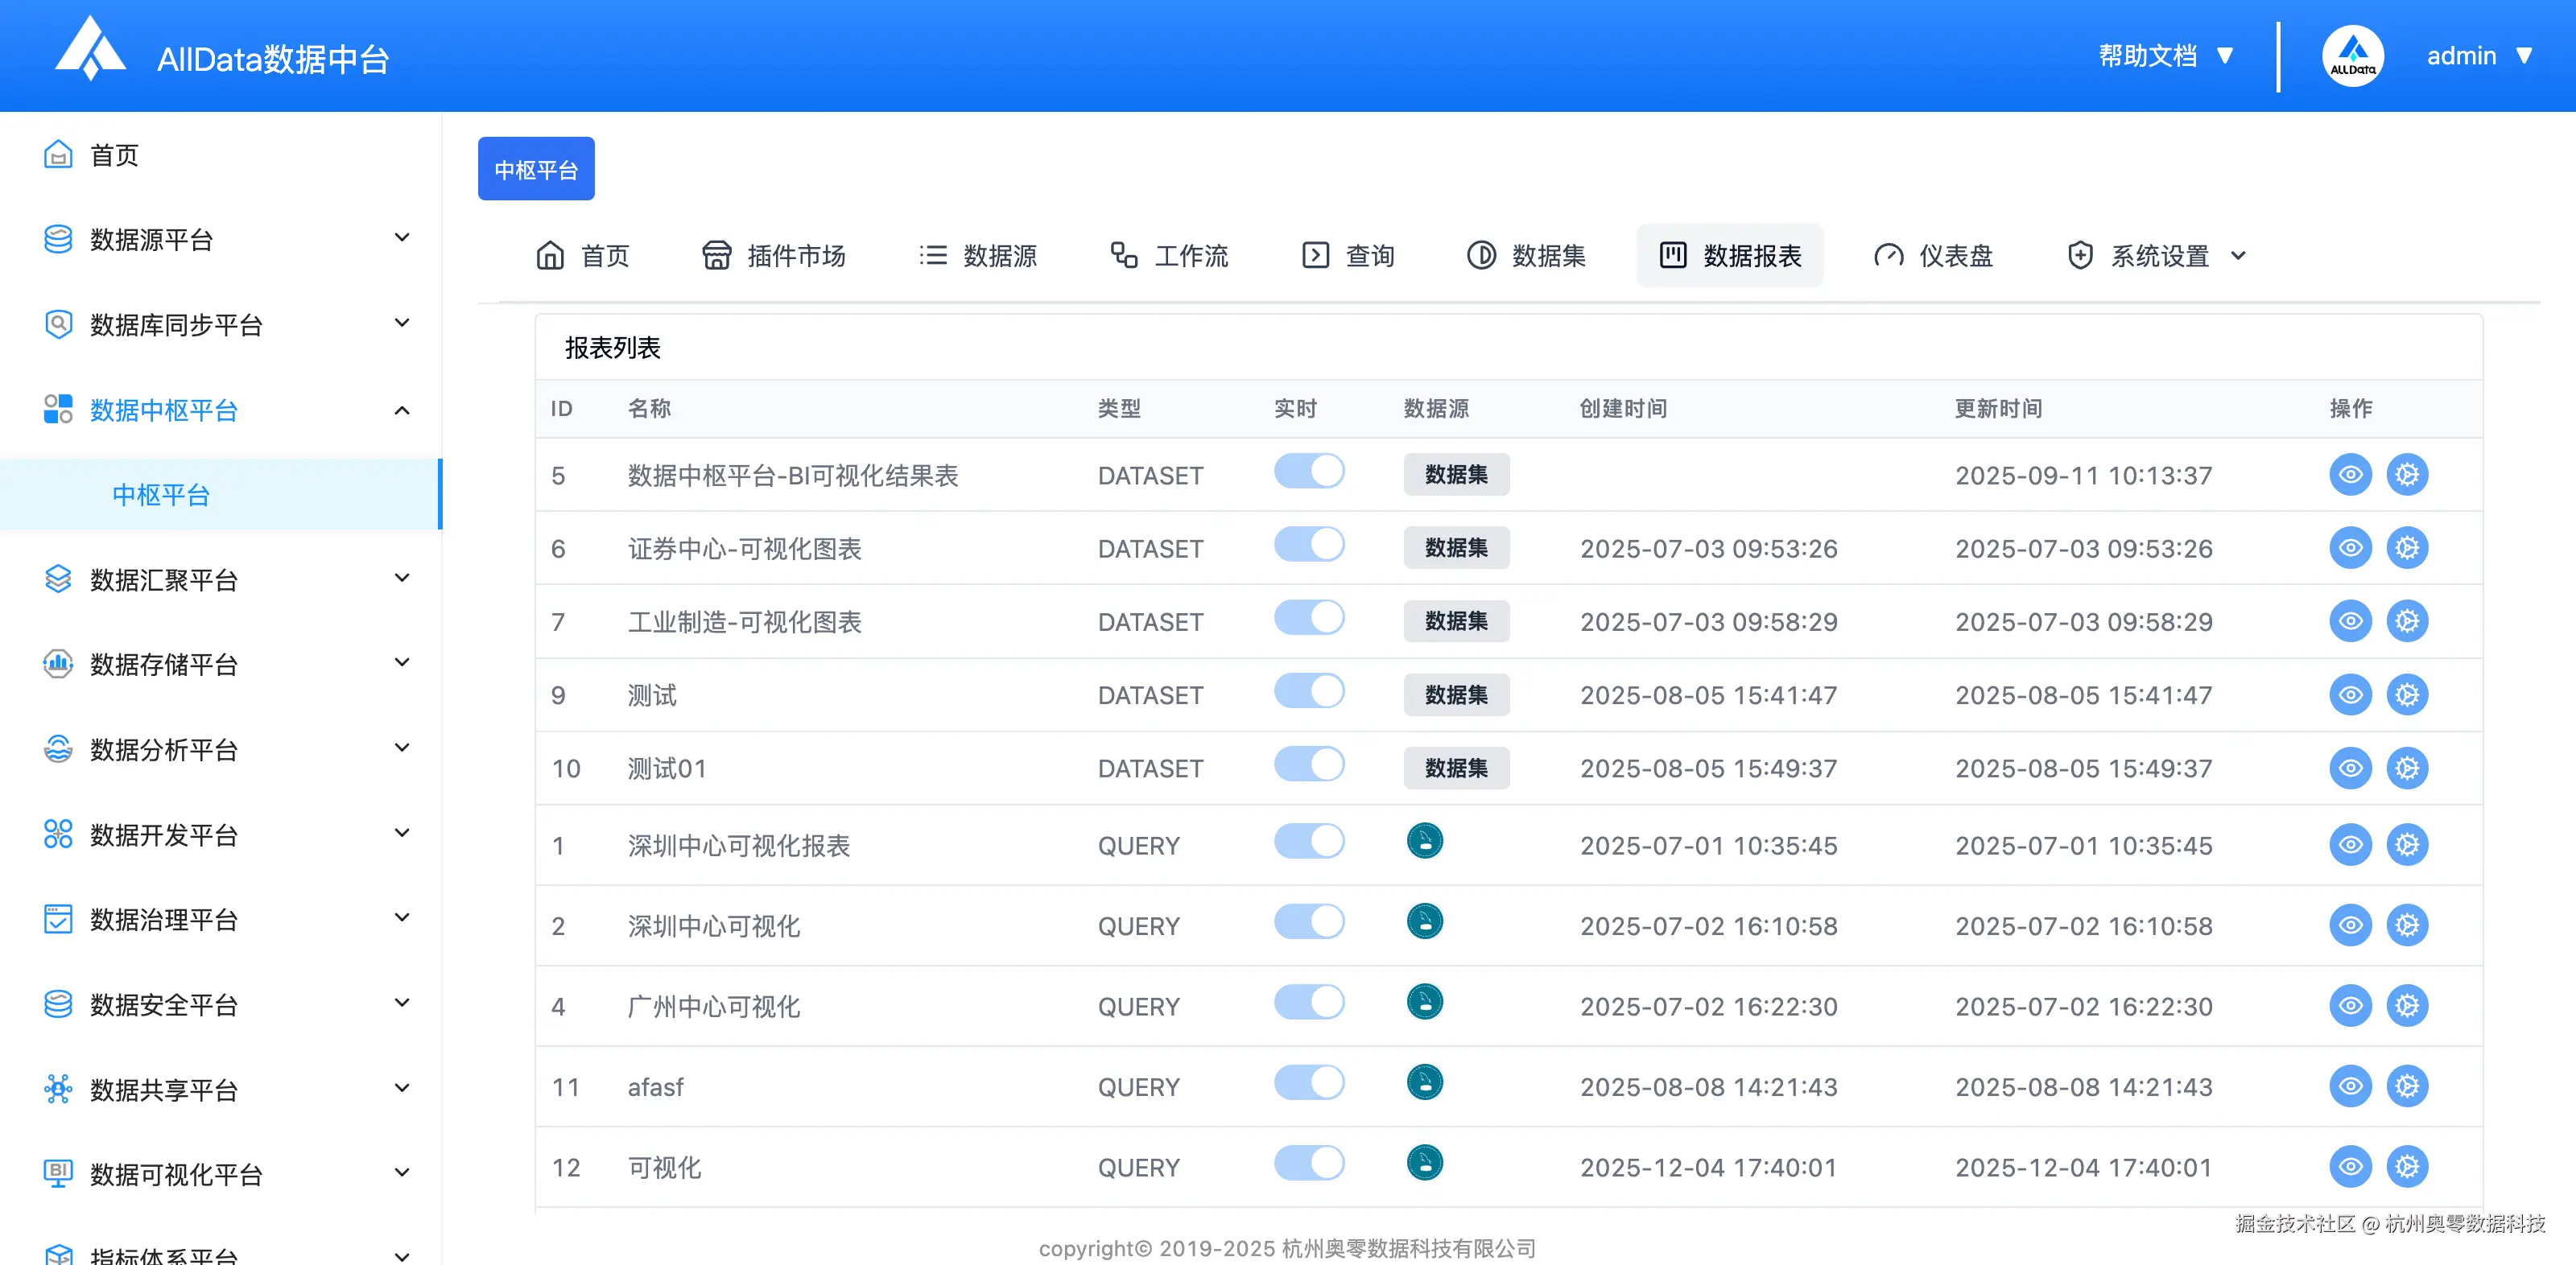Disable real-time for 证券中心-可视化图表 report
2576x1265 pixels.
pos(1309,544)
